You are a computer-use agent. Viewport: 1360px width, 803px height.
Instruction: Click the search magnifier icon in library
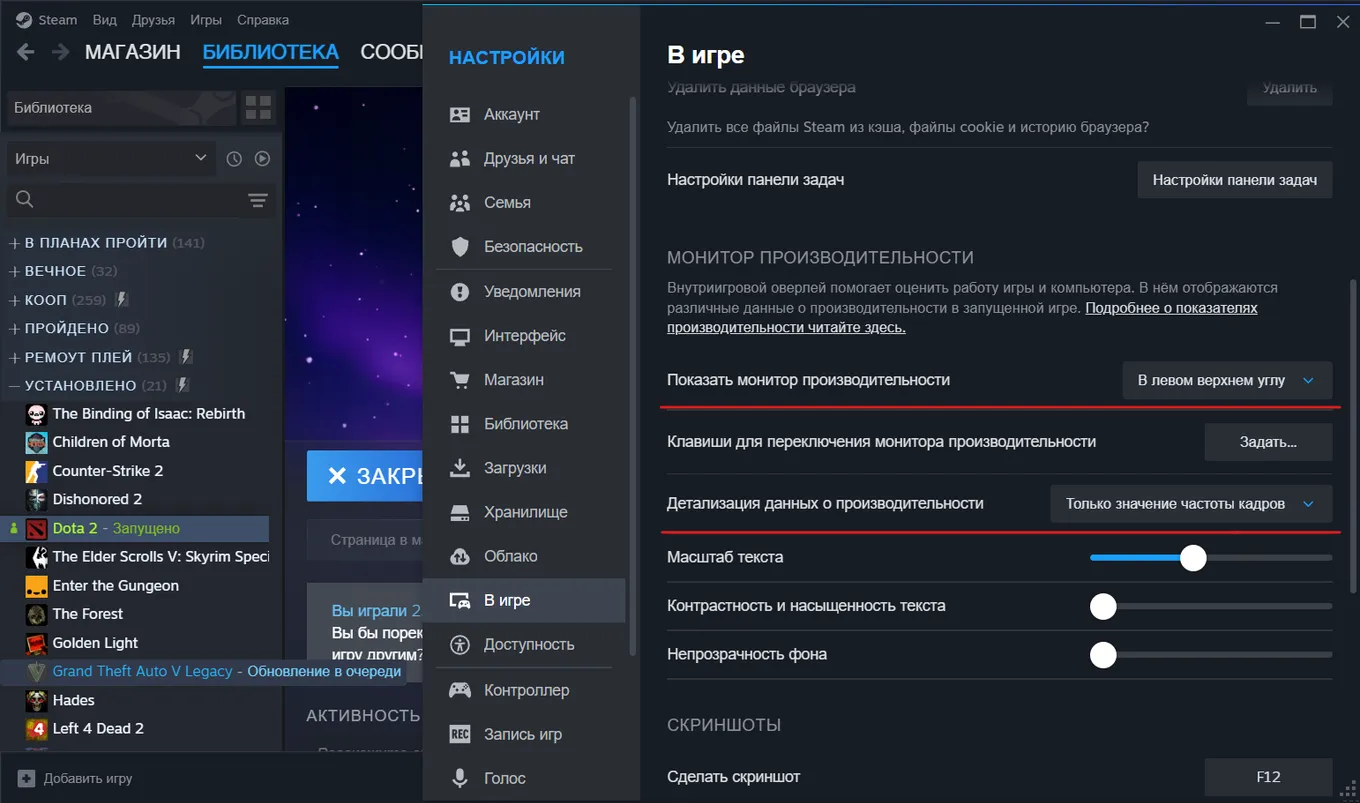tap(25, 200)
